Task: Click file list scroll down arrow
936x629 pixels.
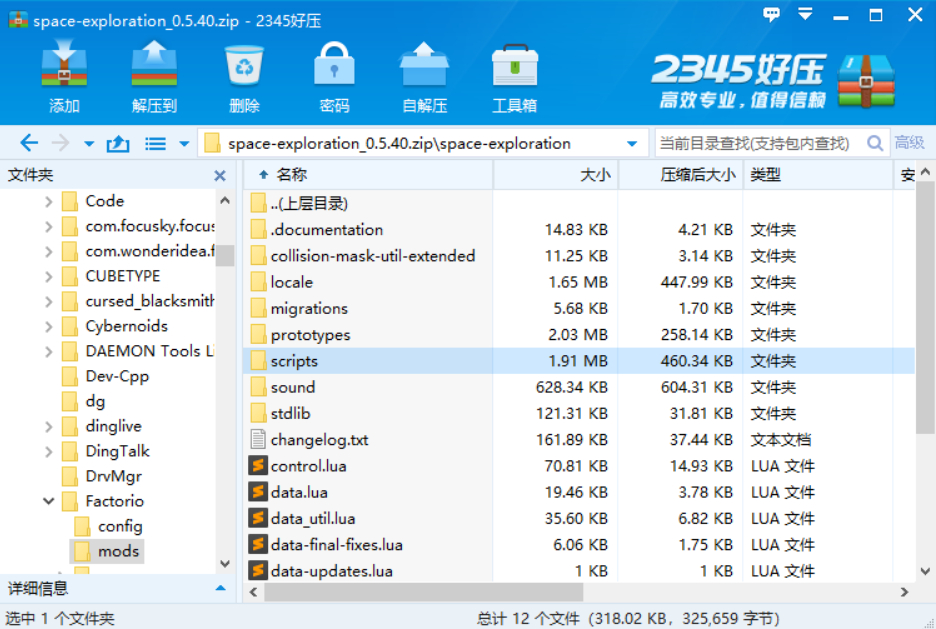Action: 925,572
